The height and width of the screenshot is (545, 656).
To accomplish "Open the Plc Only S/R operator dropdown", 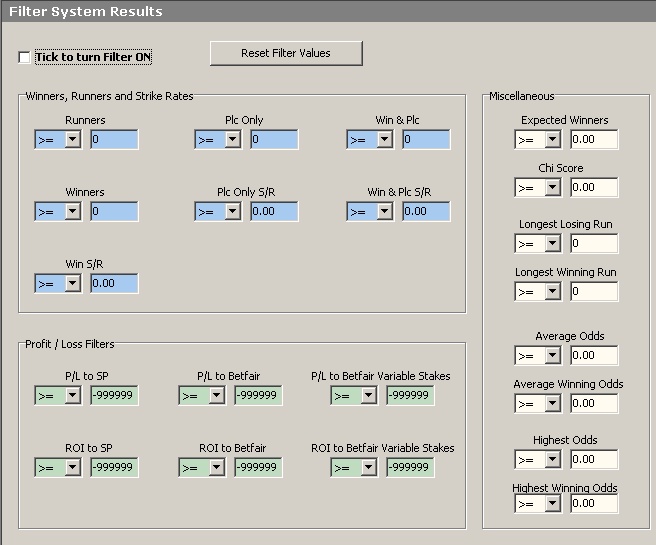I will pyautogui.click(x=218, y=212).
